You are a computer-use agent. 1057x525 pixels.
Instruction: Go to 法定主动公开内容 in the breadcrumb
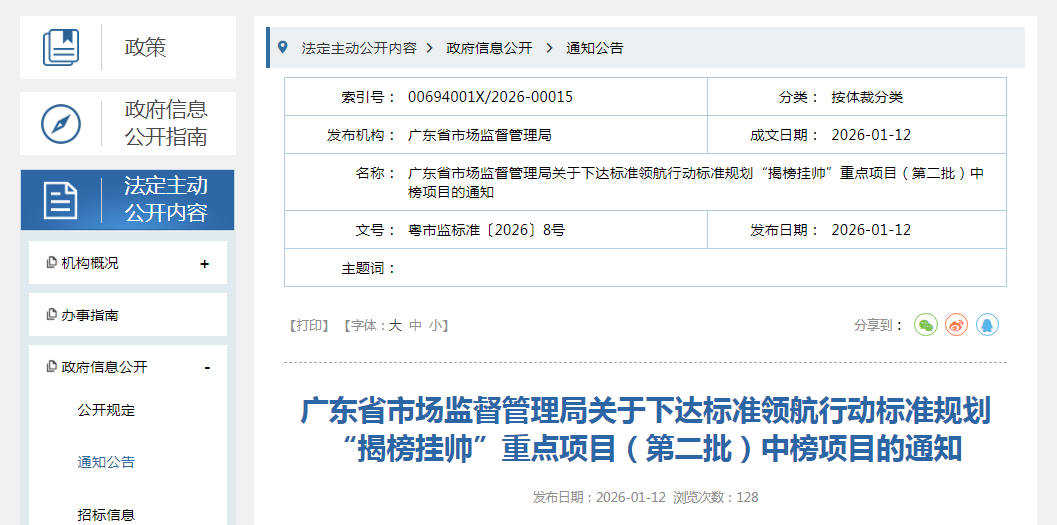pos(359,48)
